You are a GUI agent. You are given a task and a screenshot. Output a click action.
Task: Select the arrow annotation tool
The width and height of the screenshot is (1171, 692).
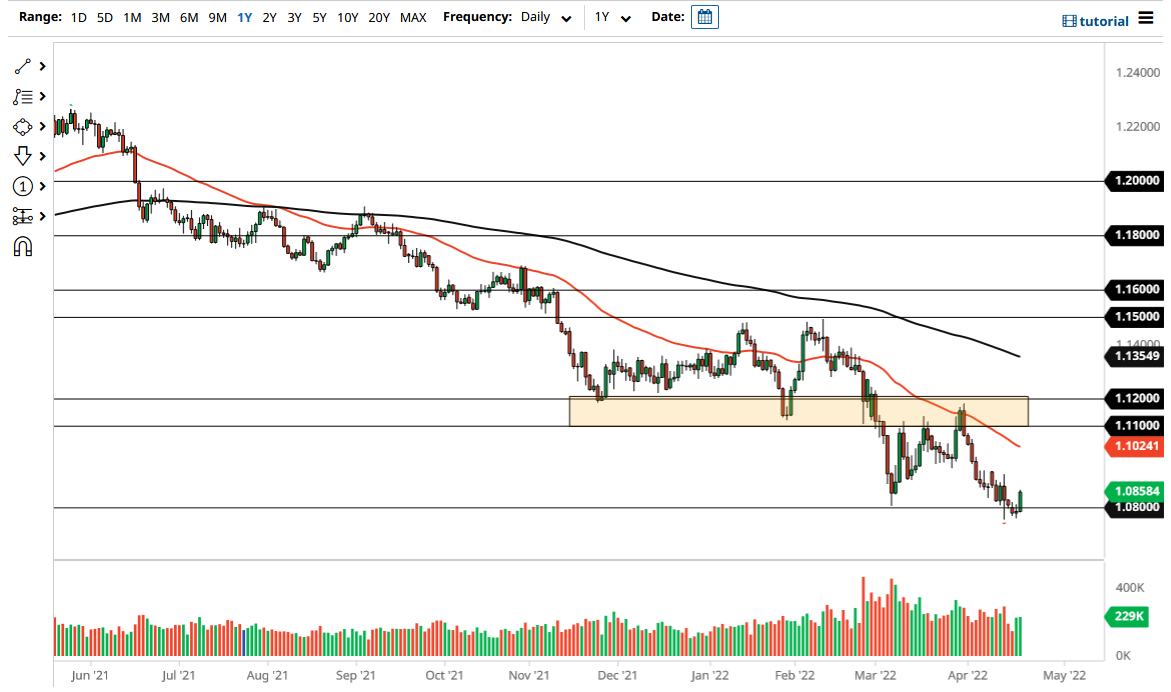click(22, 156)
